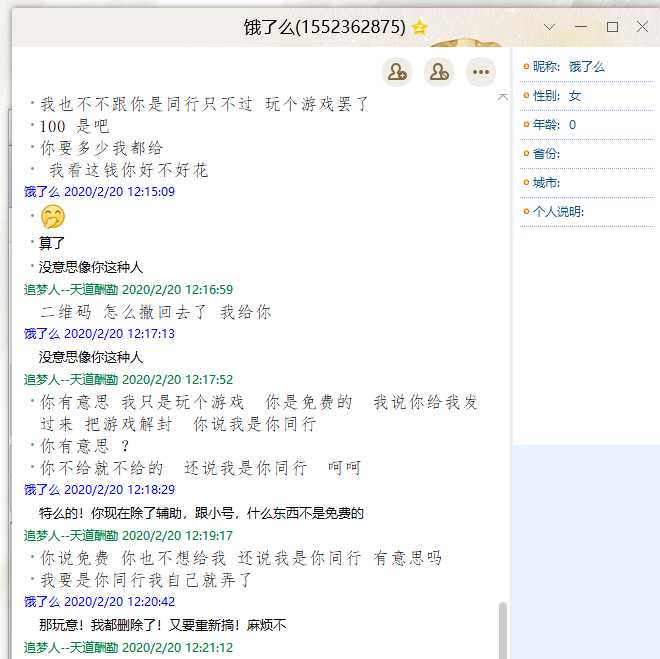The height and width of the screenshot is (659, 660).
Task: Click the header '追梦人--天道酬勤 2020/2/20 12:19:17'
Action: click(x=128, y=536)
